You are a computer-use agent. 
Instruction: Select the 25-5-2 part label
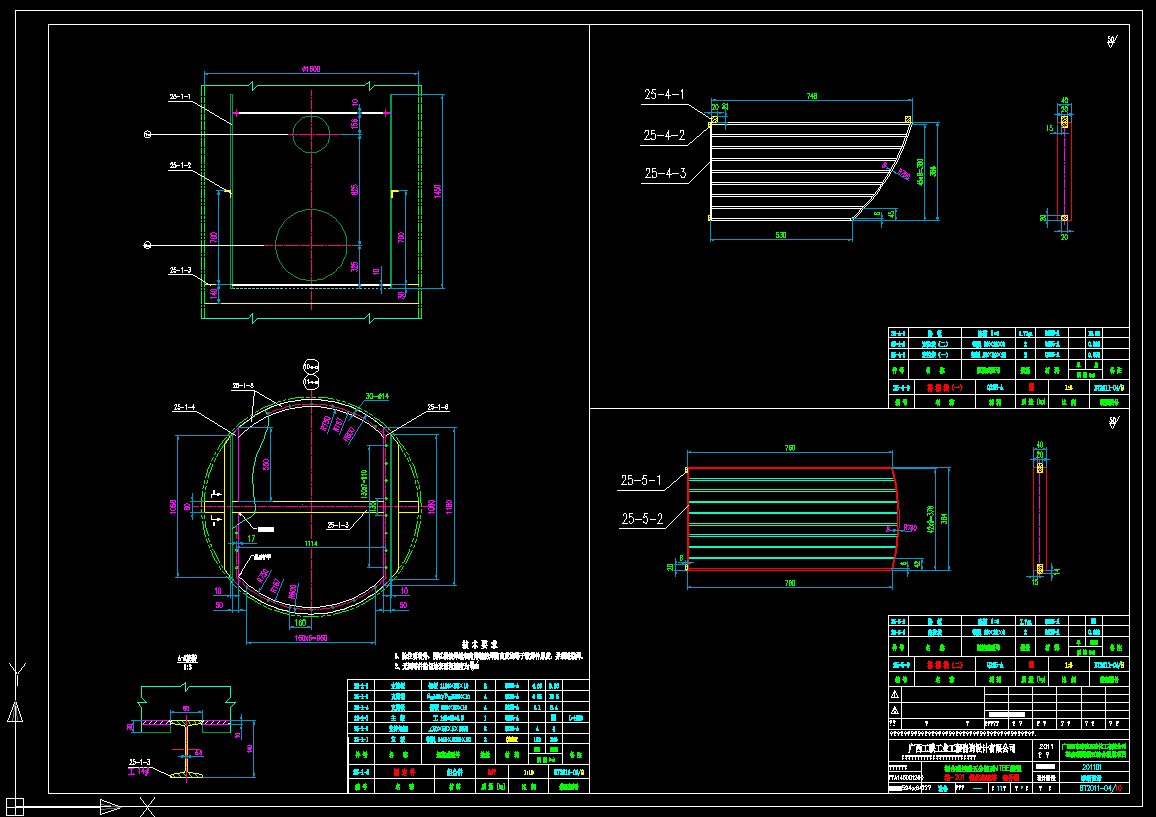tap(642, 519)
